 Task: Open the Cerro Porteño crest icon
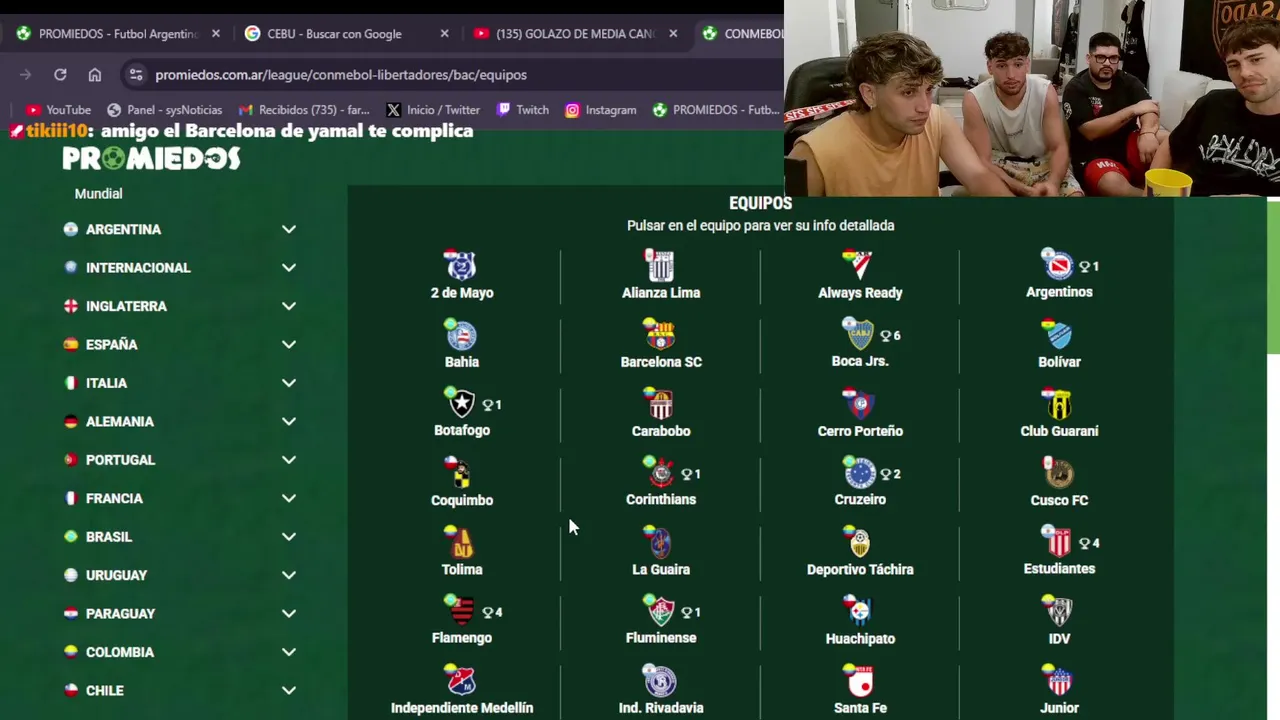point(859,404)
